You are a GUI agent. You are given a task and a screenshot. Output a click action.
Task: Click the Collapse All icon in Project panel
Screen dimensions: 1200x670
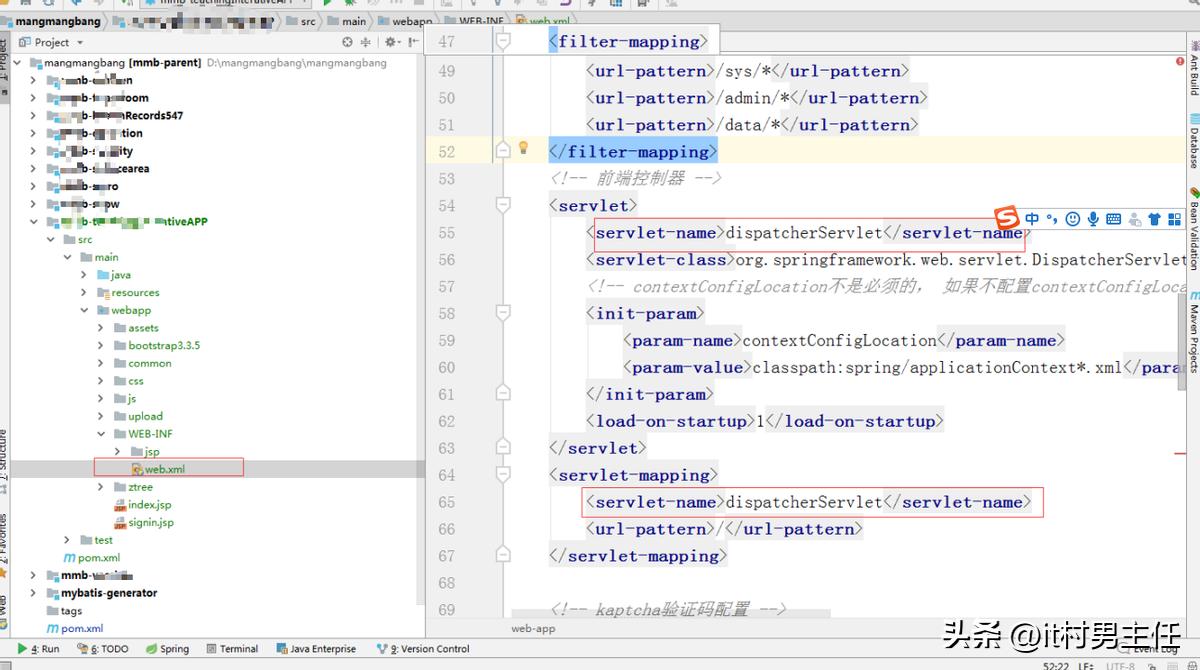tap(366, 42)
